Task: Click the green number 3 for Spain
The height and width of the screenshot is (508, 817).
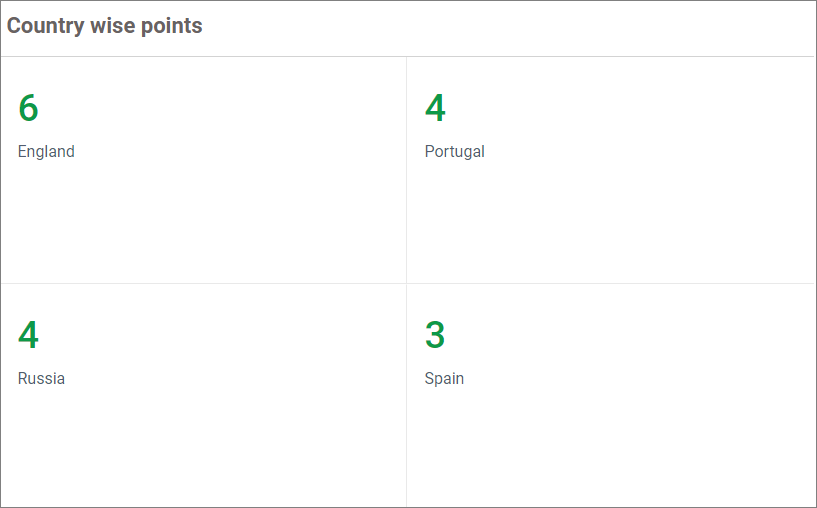Action: tap(435, 335)
